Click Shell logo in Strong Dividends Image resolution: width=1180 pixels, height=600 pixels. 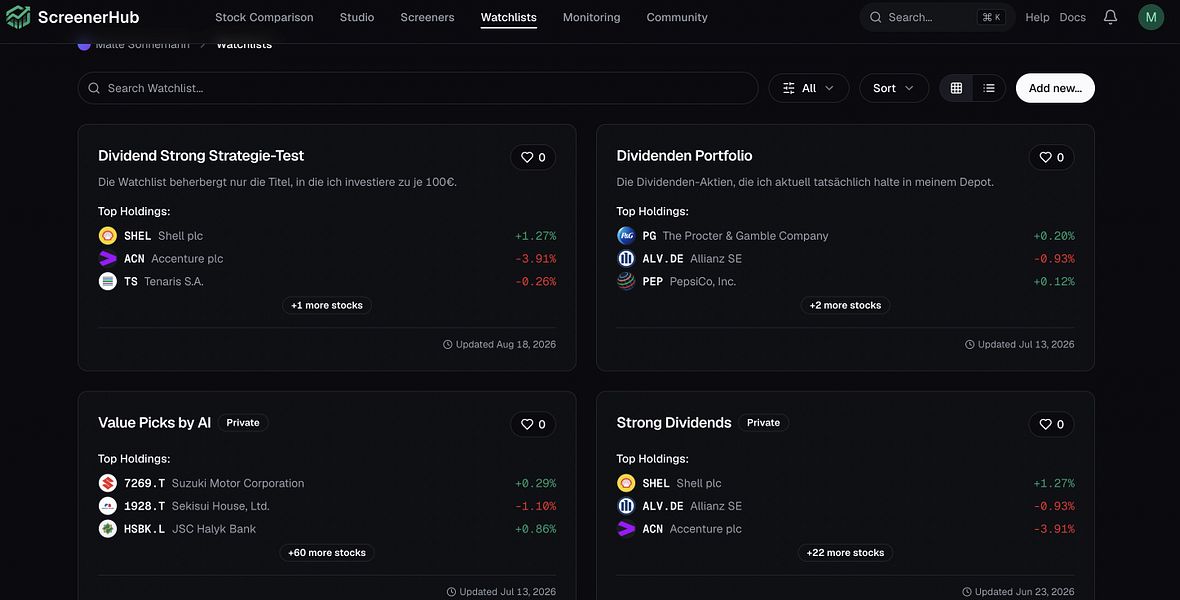626,483
